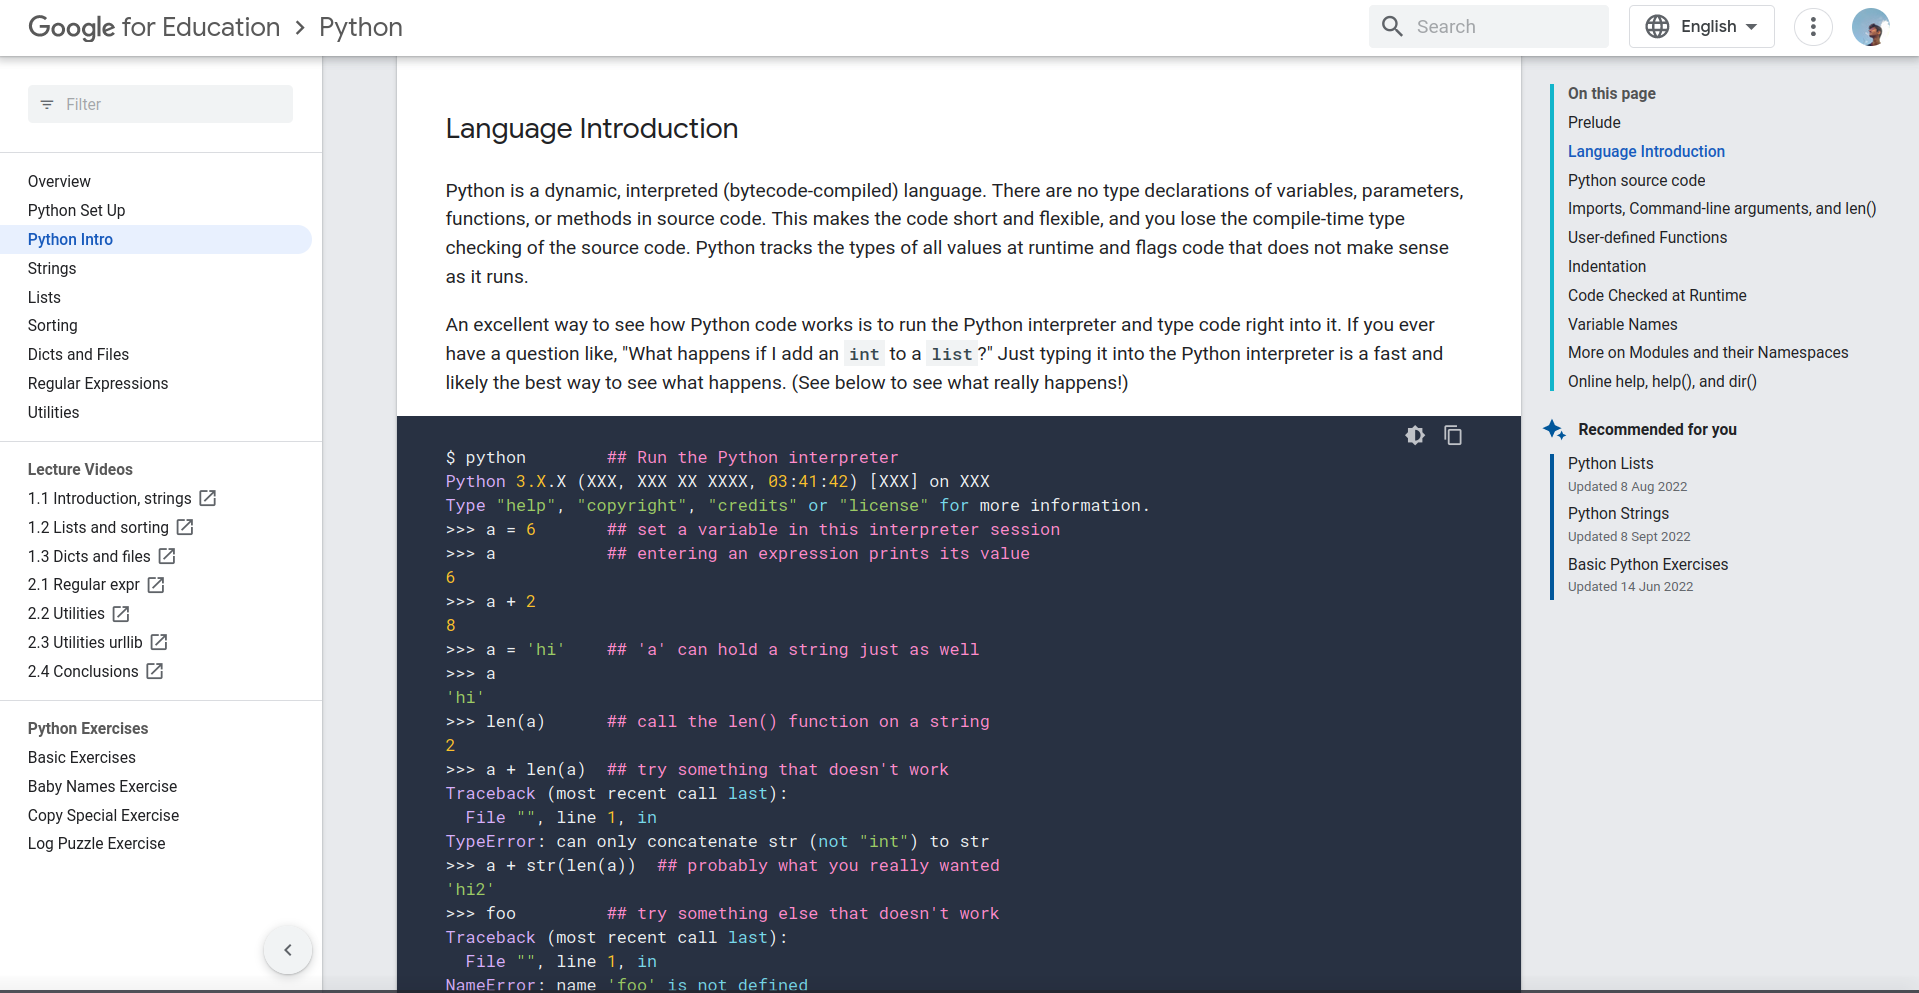Go to Google for Education home

154,27
